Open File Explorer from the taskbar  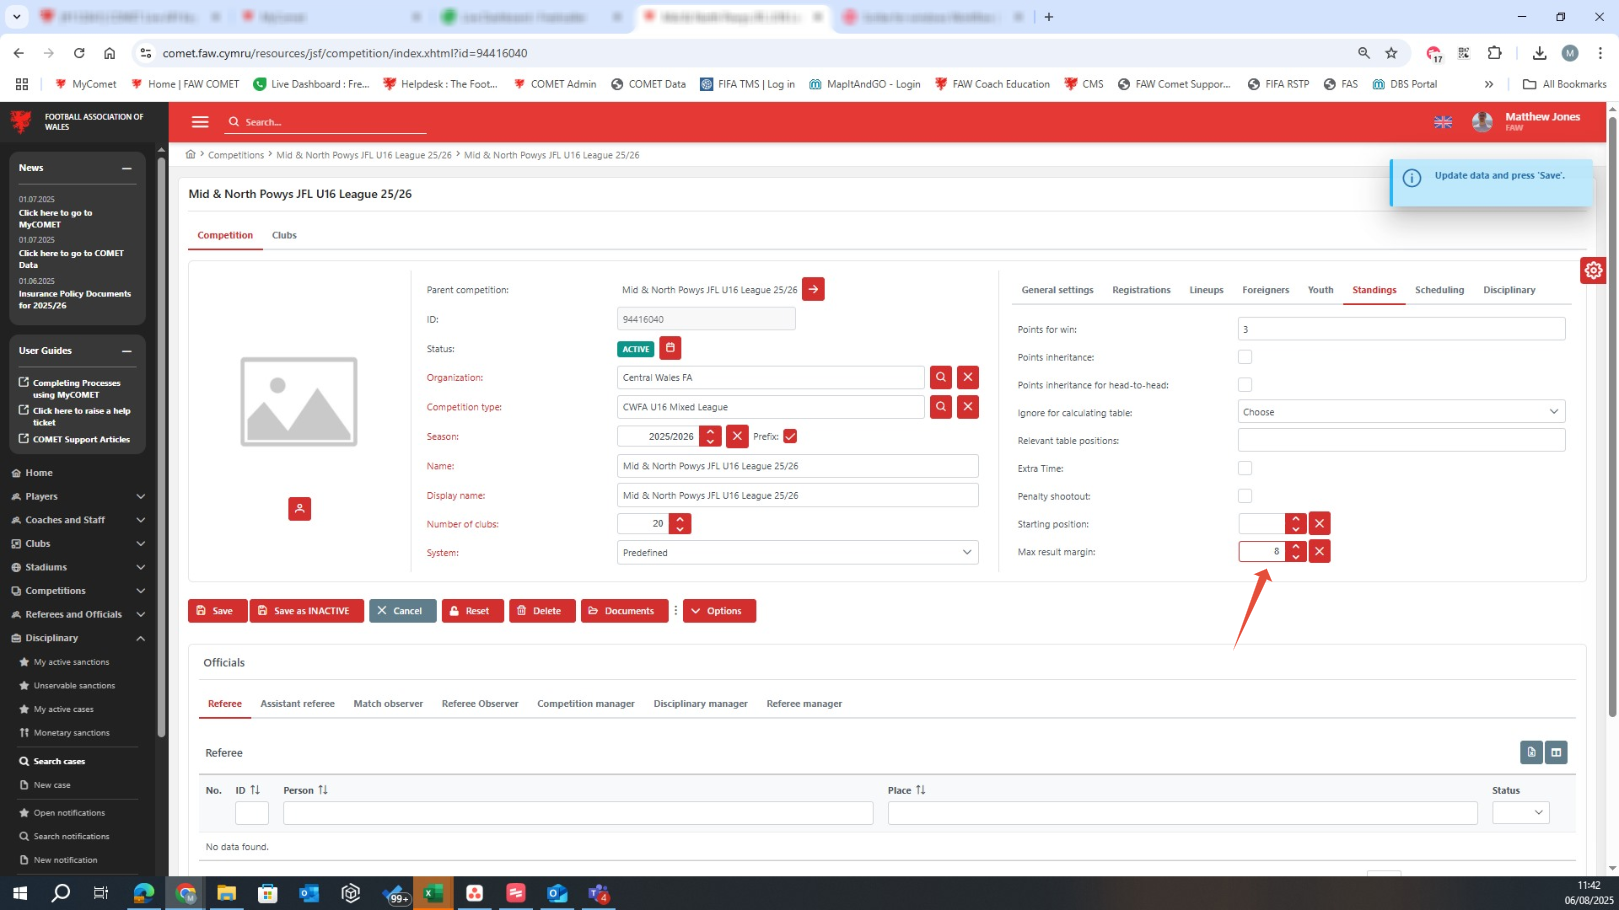pos(226,893)
